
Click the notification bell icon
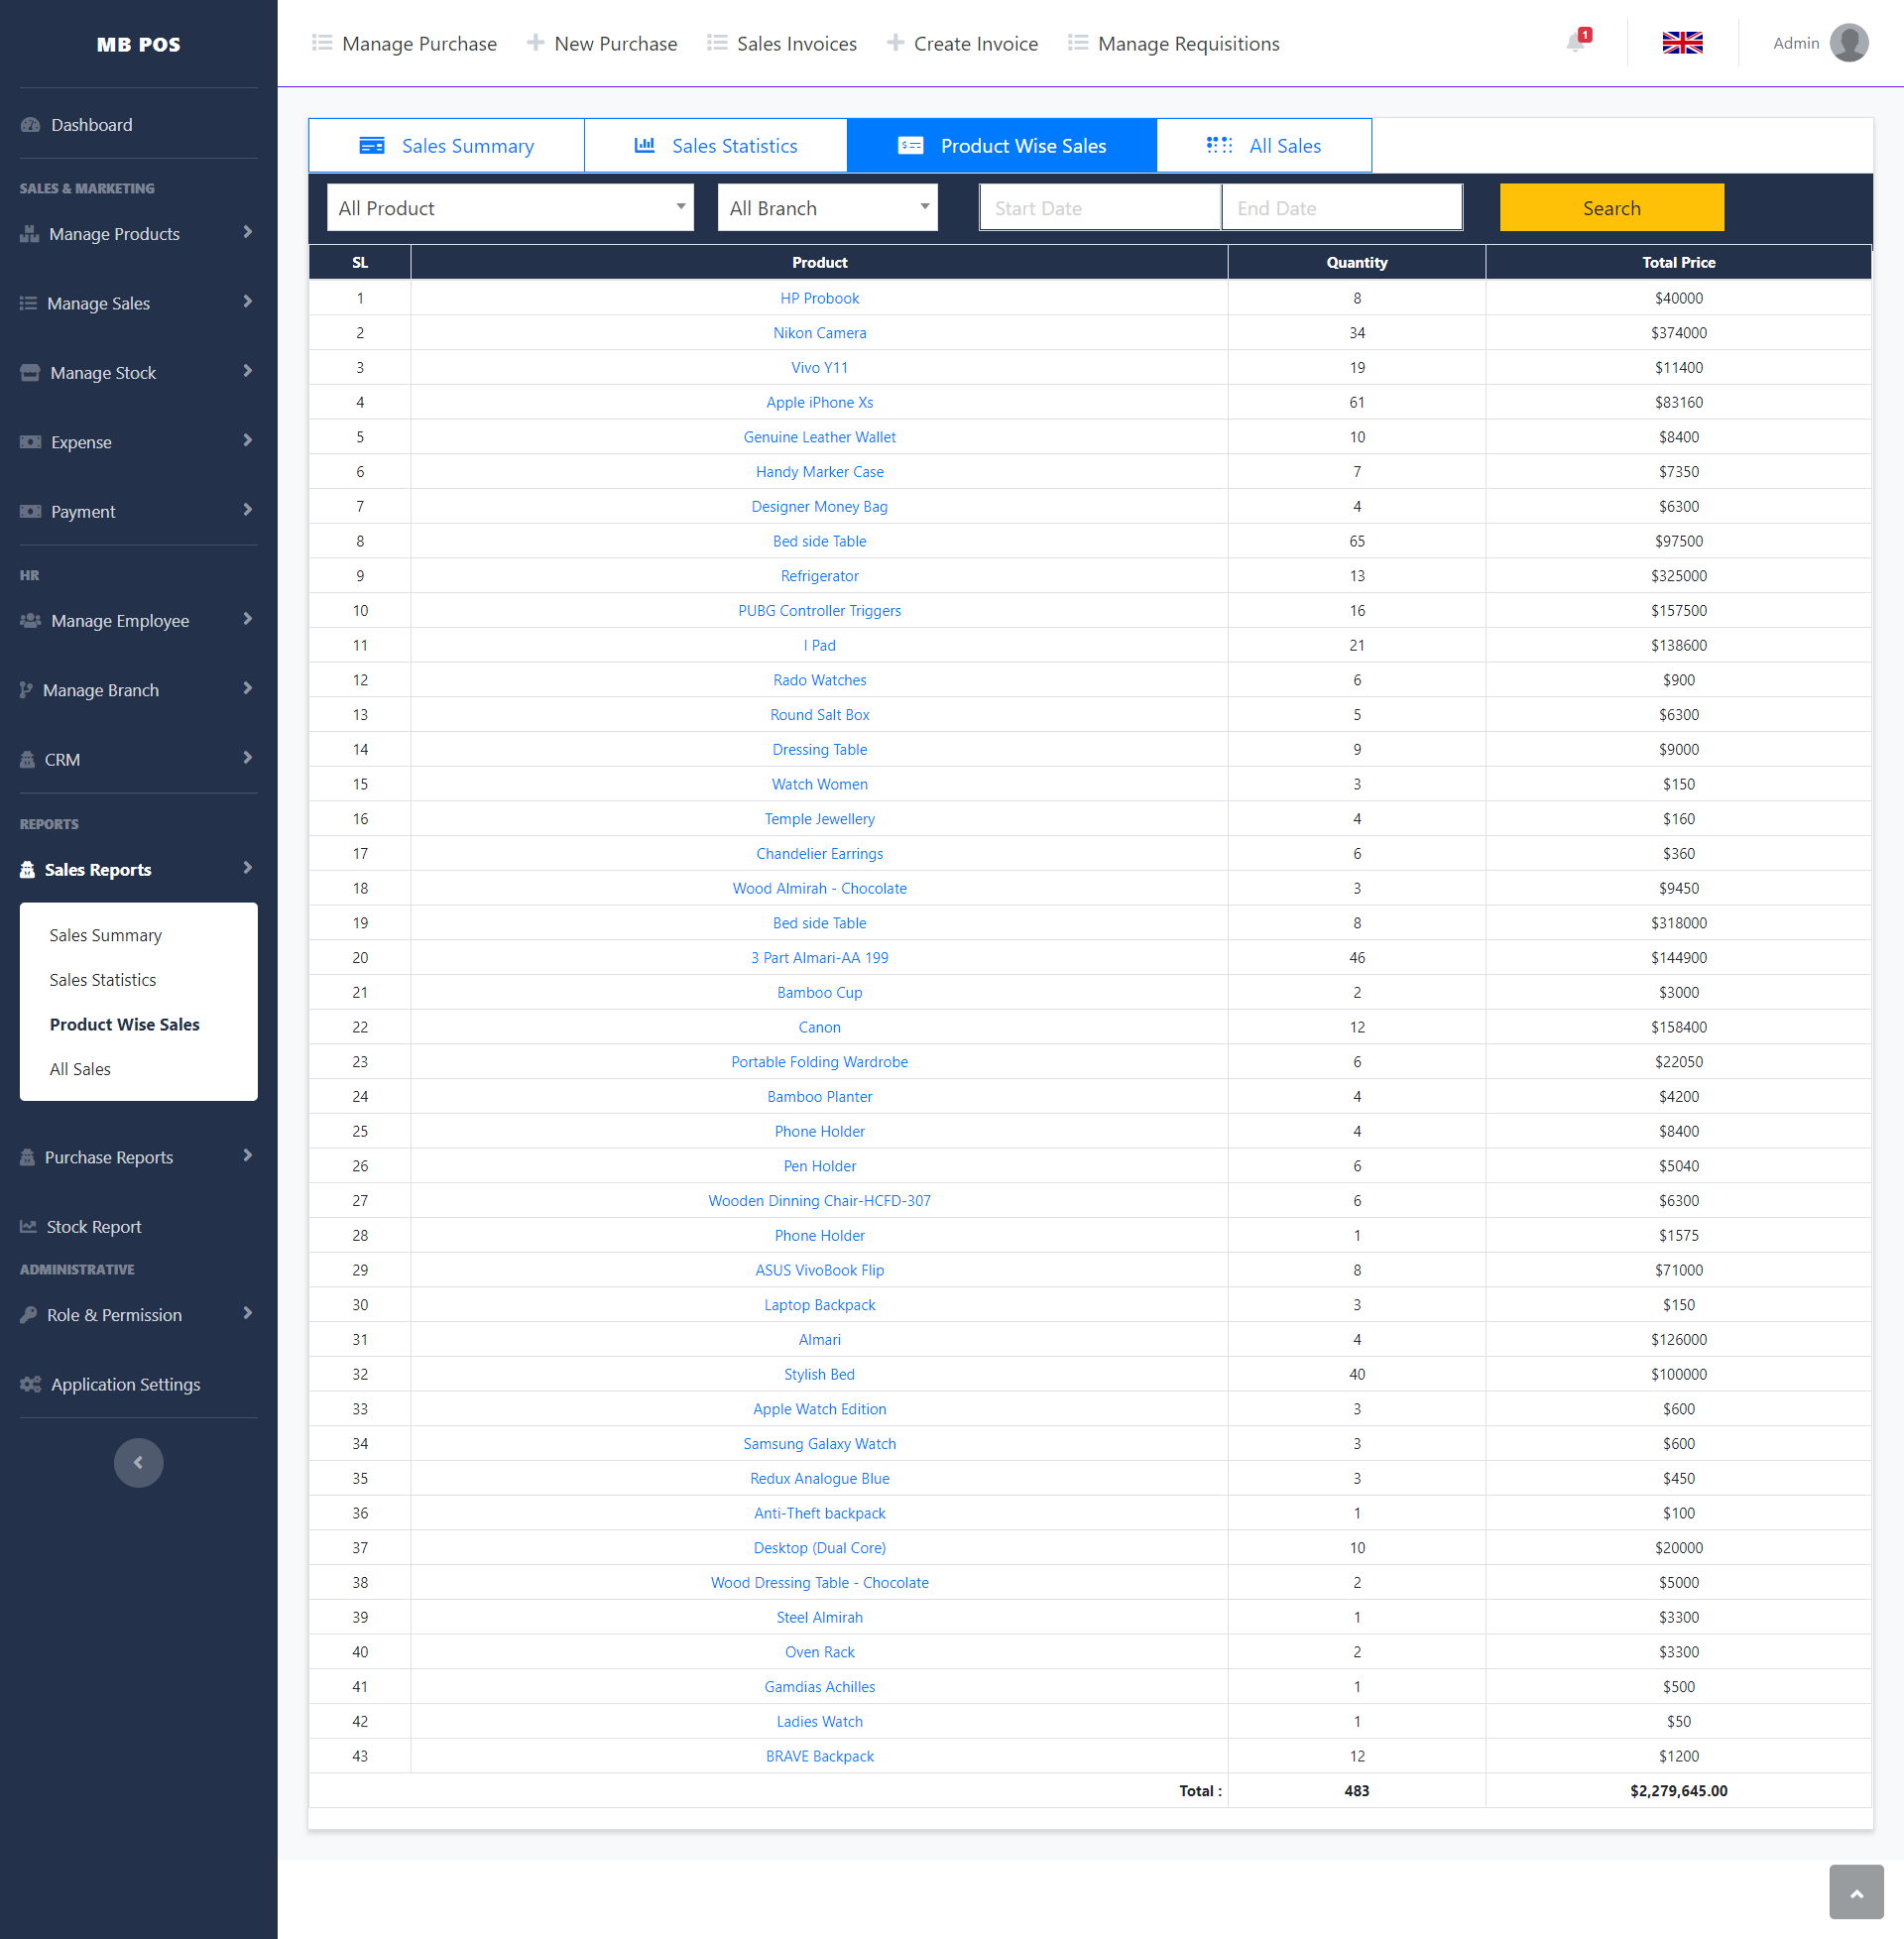pyautogui.click(x=1576, y=42)
